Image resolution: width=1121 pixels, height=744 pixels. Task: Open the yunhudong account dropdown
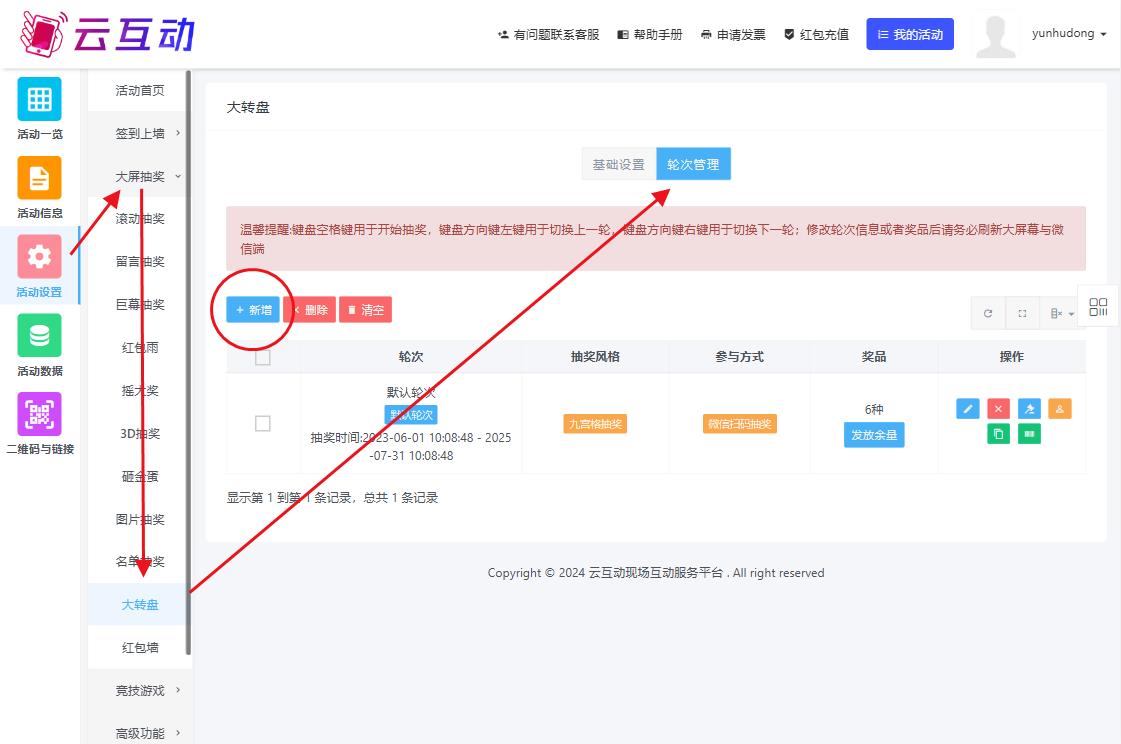[1069, 34]
